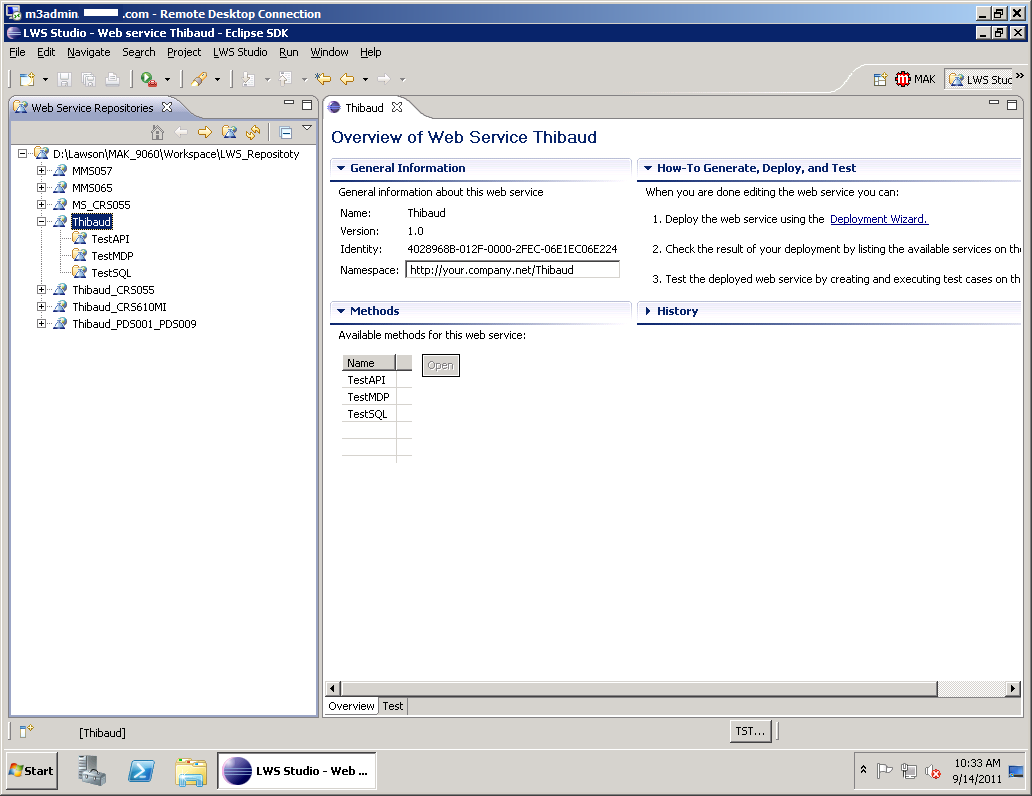Expand the MMS057 tree node
The width and height of the screenshot is (1032, 796).
coord(42,171)
